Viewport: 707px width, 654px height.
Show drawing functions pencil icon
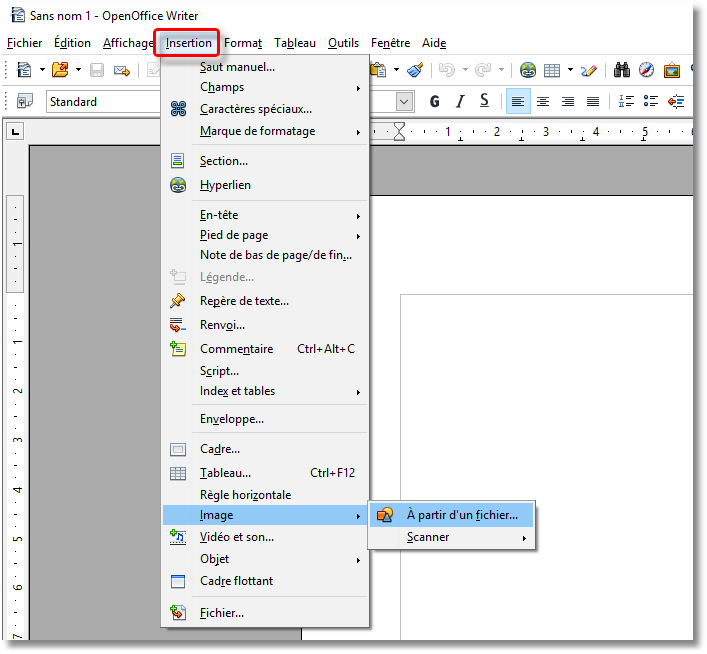point(588,70)
